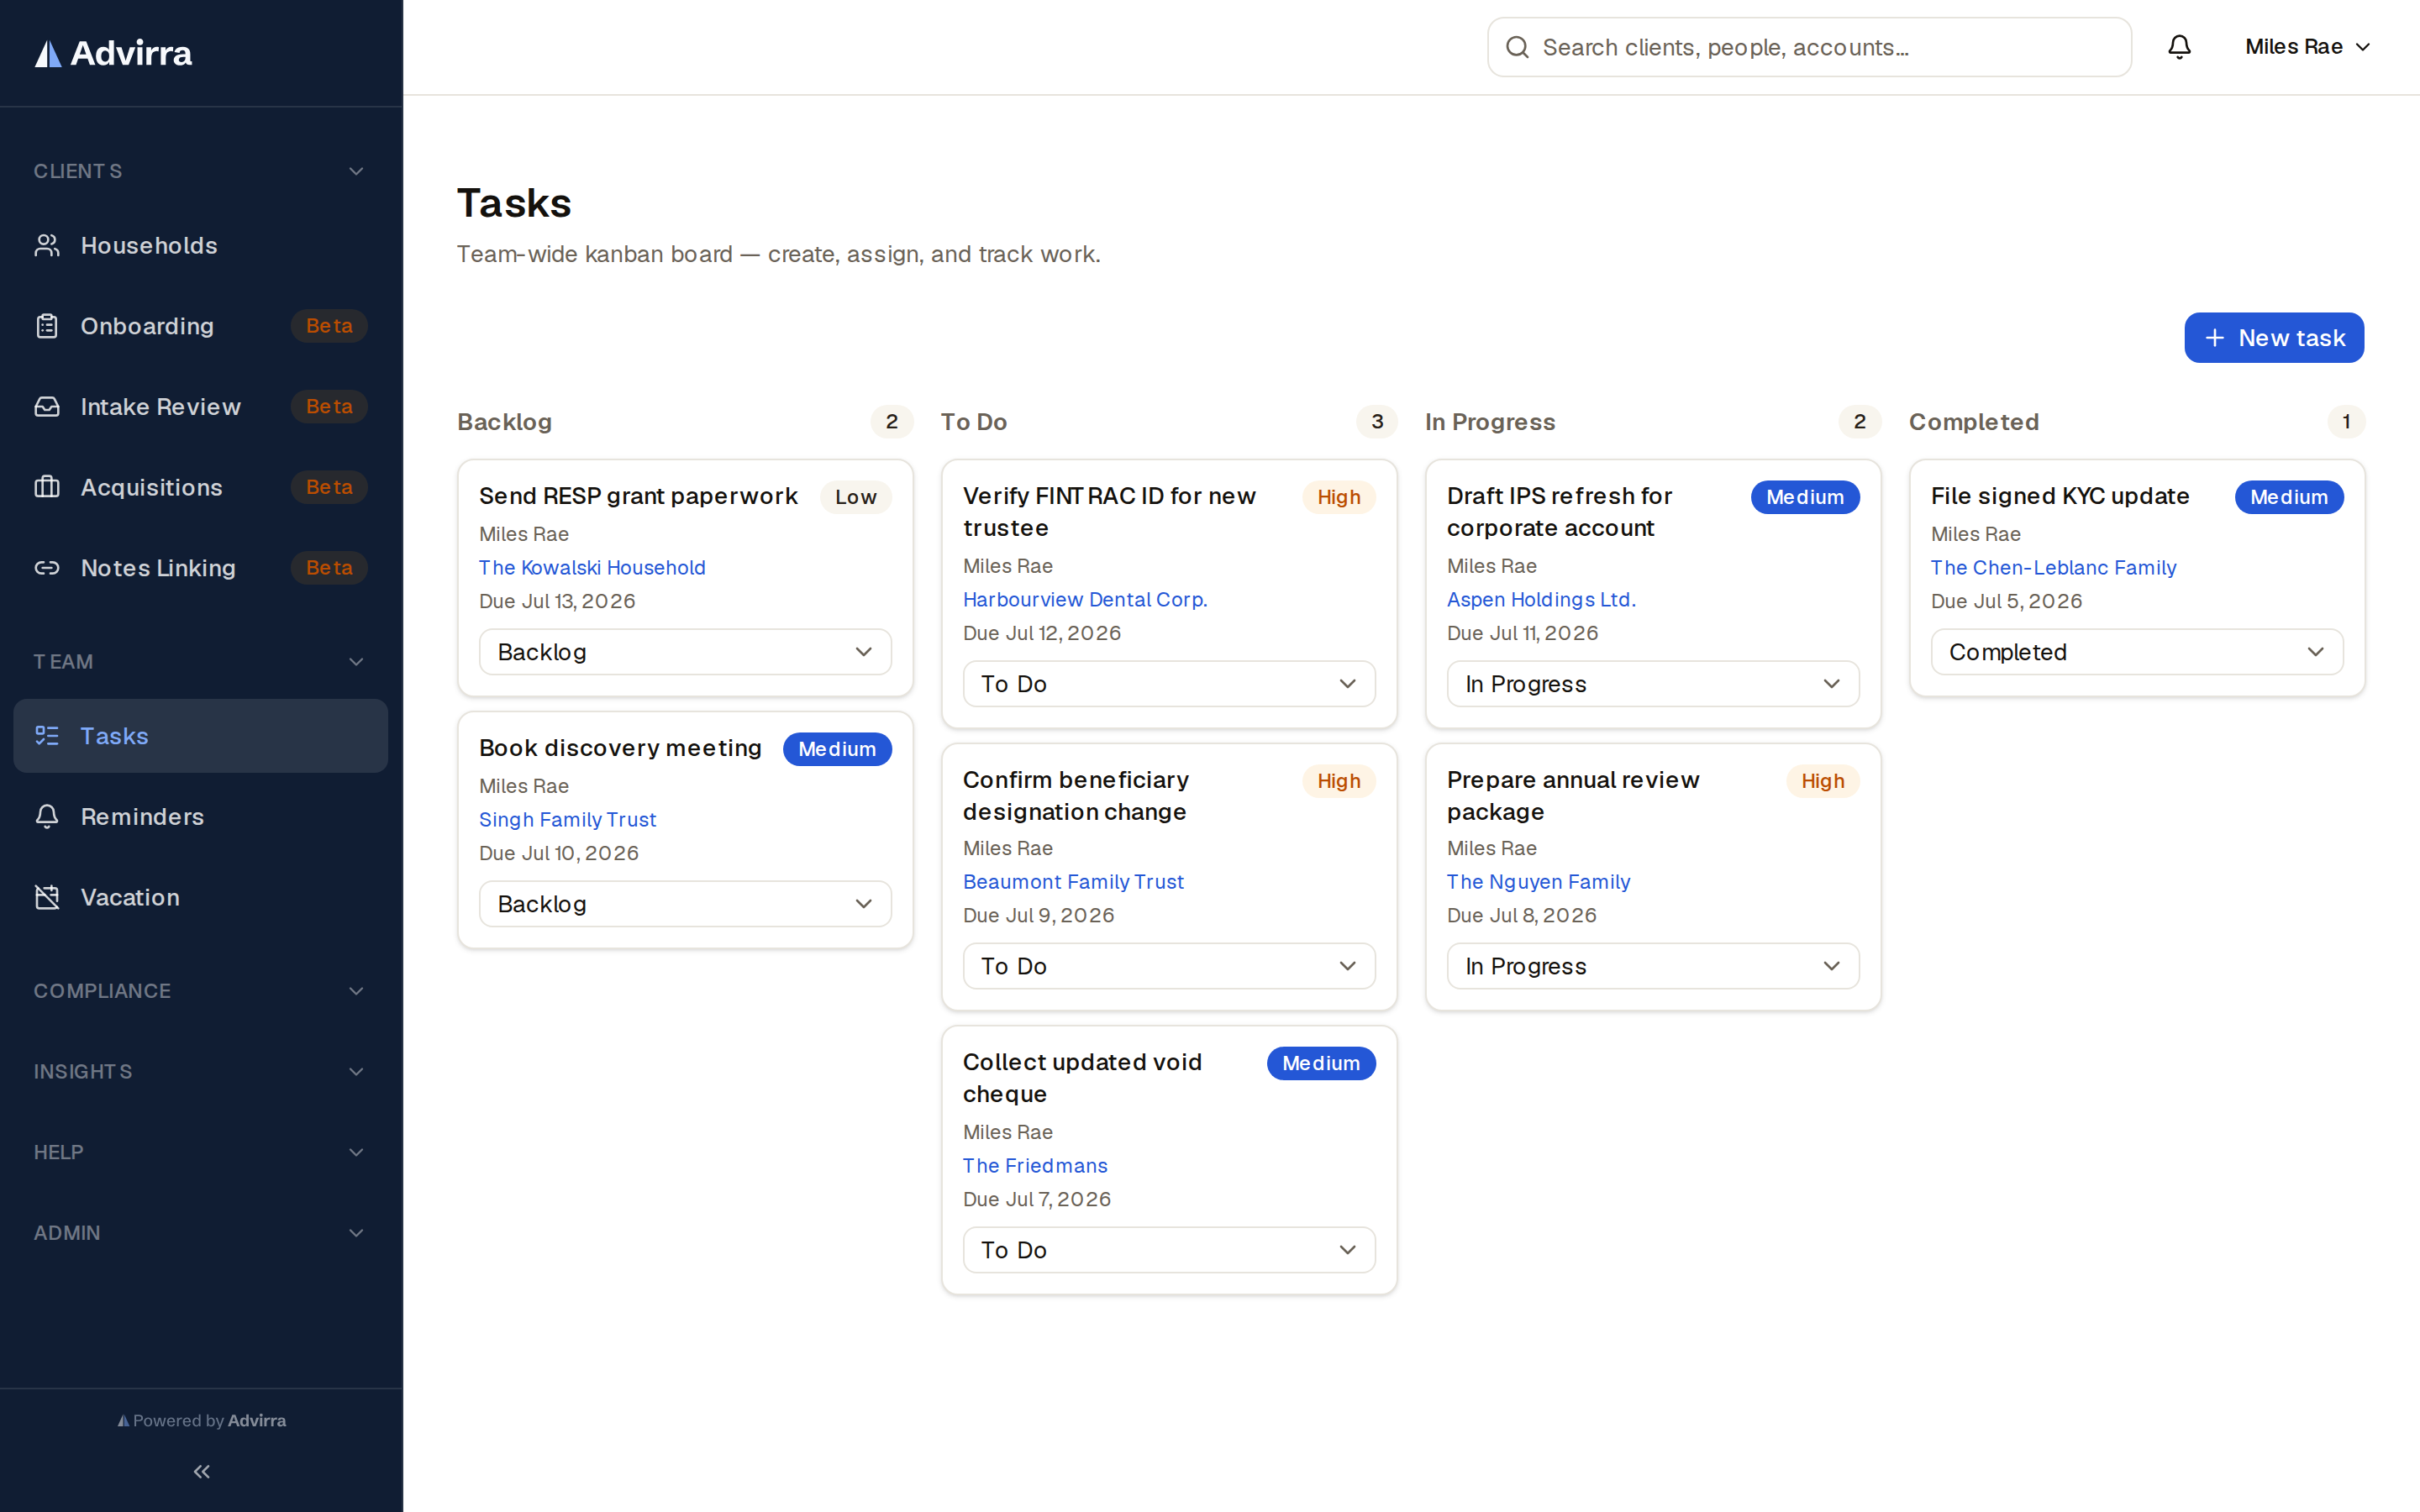The image size is (2420, 1512).
Task: Click the Low priority badge
Action: coord(855,497)
